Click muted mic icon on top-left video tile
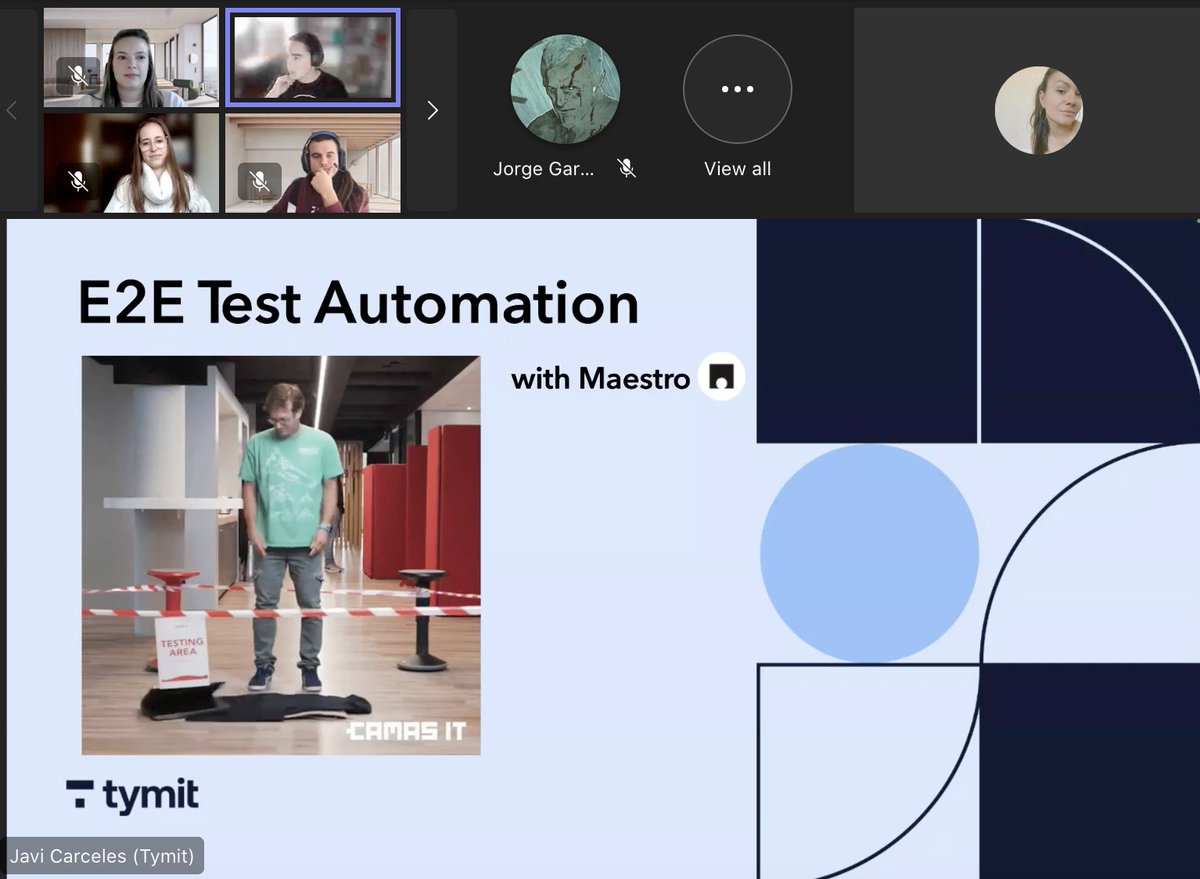 coord(77,75)
